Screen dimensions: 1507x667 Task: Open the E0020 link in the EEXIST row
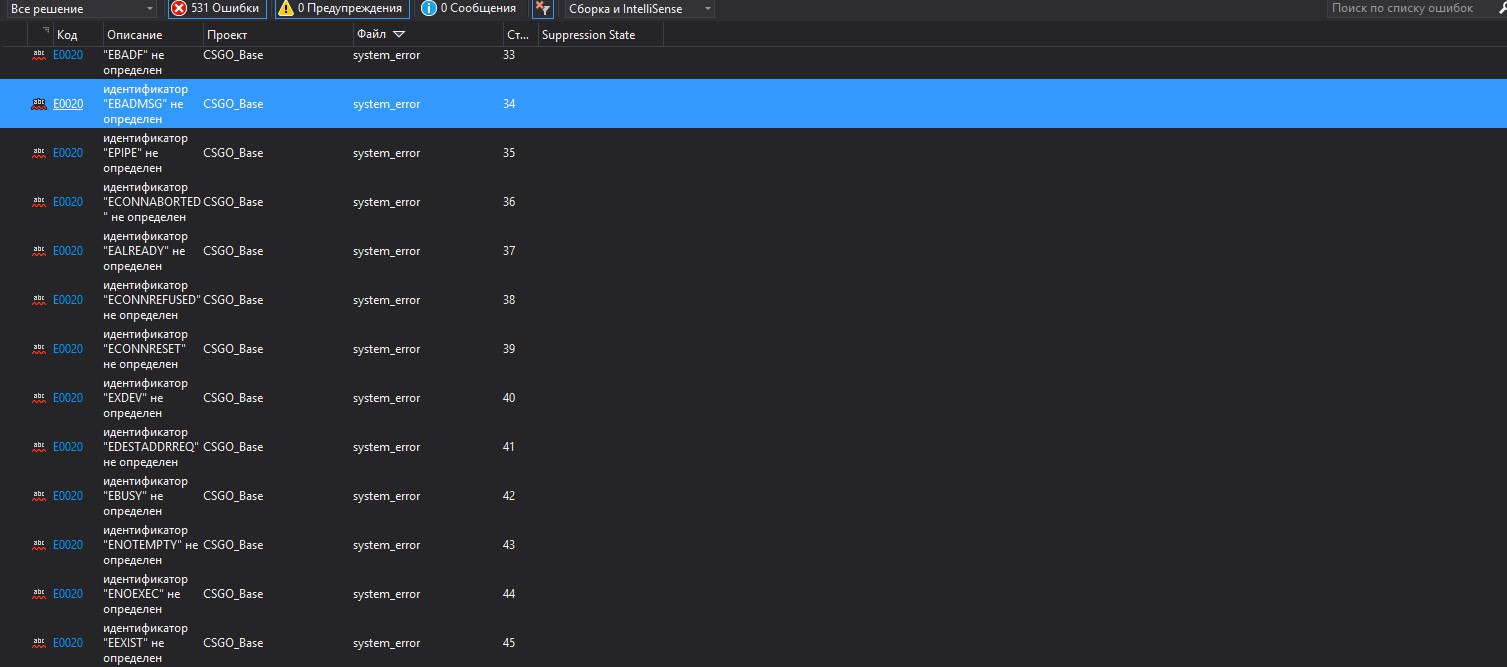pyautogui.click(x=68, y=643)
